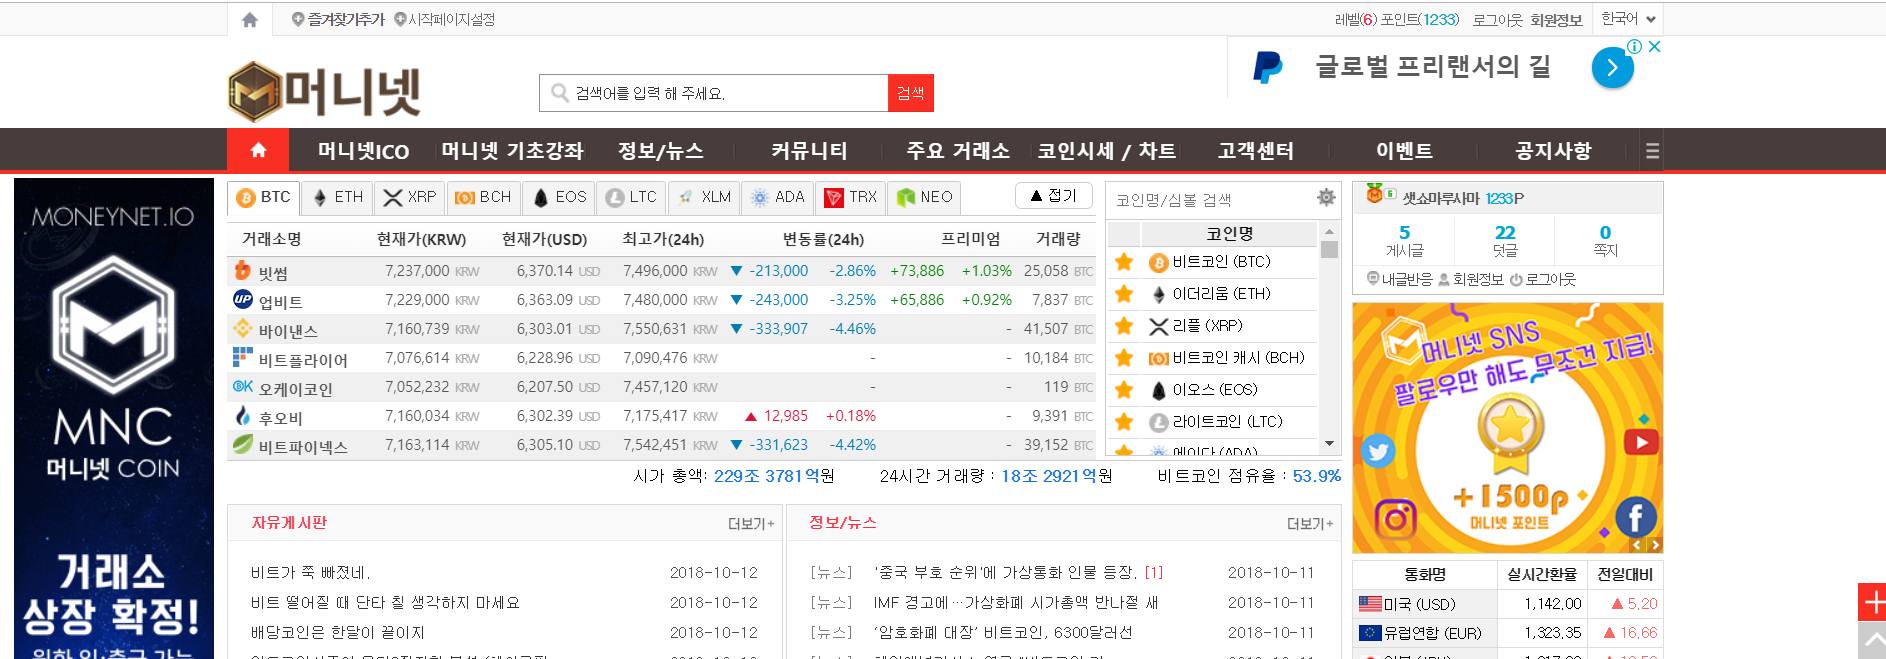
Task: Open 코인시세 / 차트 menu
Action: click(x=1106, y=151)
